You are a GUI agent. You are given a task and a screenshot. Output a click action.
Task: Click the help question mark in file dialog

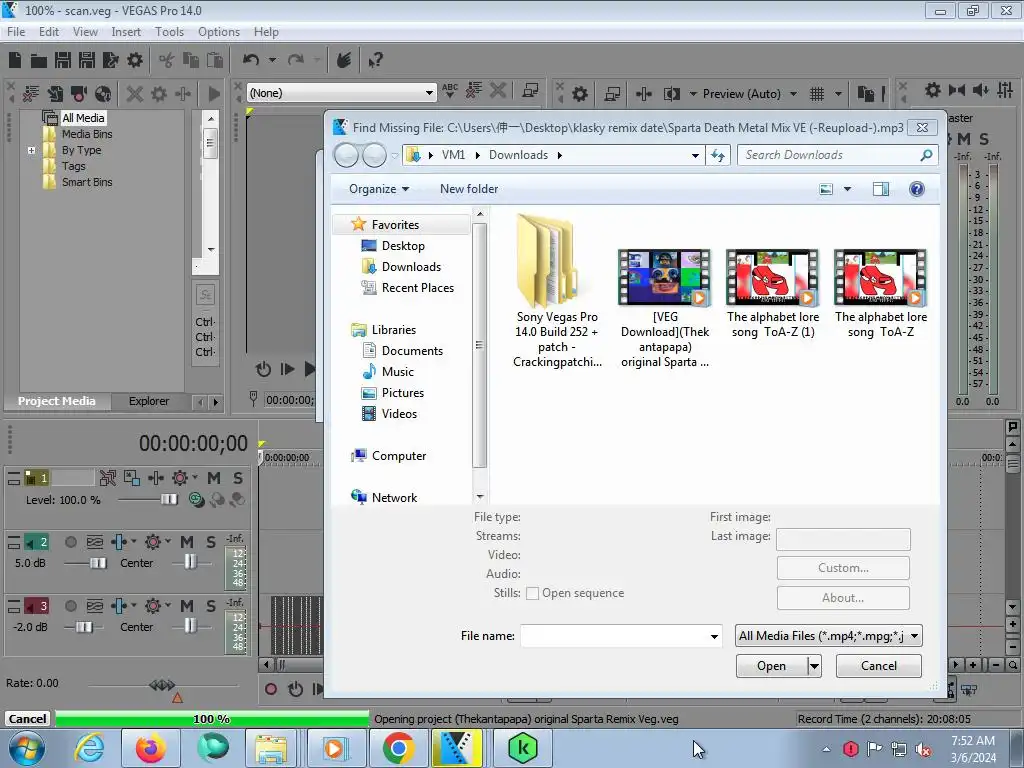917,189
